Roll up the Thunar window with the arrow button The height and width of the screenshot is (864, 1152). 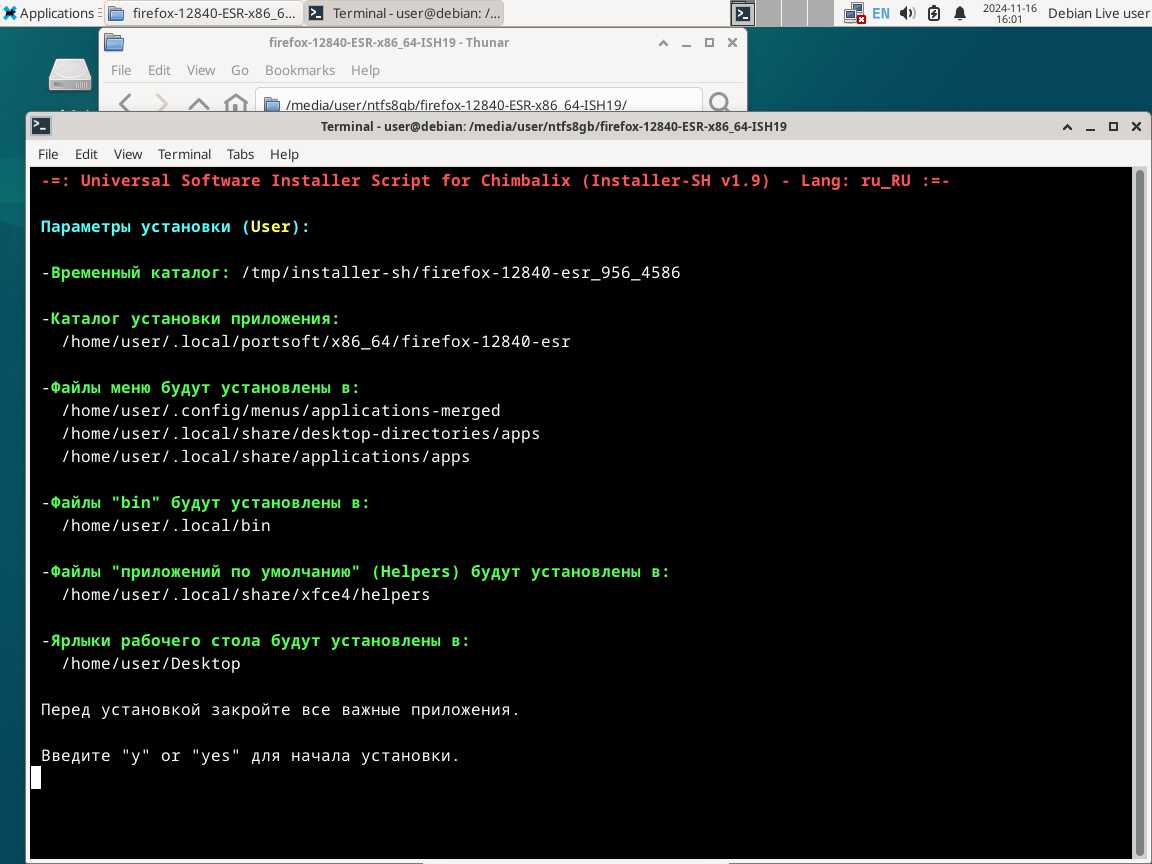663,43
